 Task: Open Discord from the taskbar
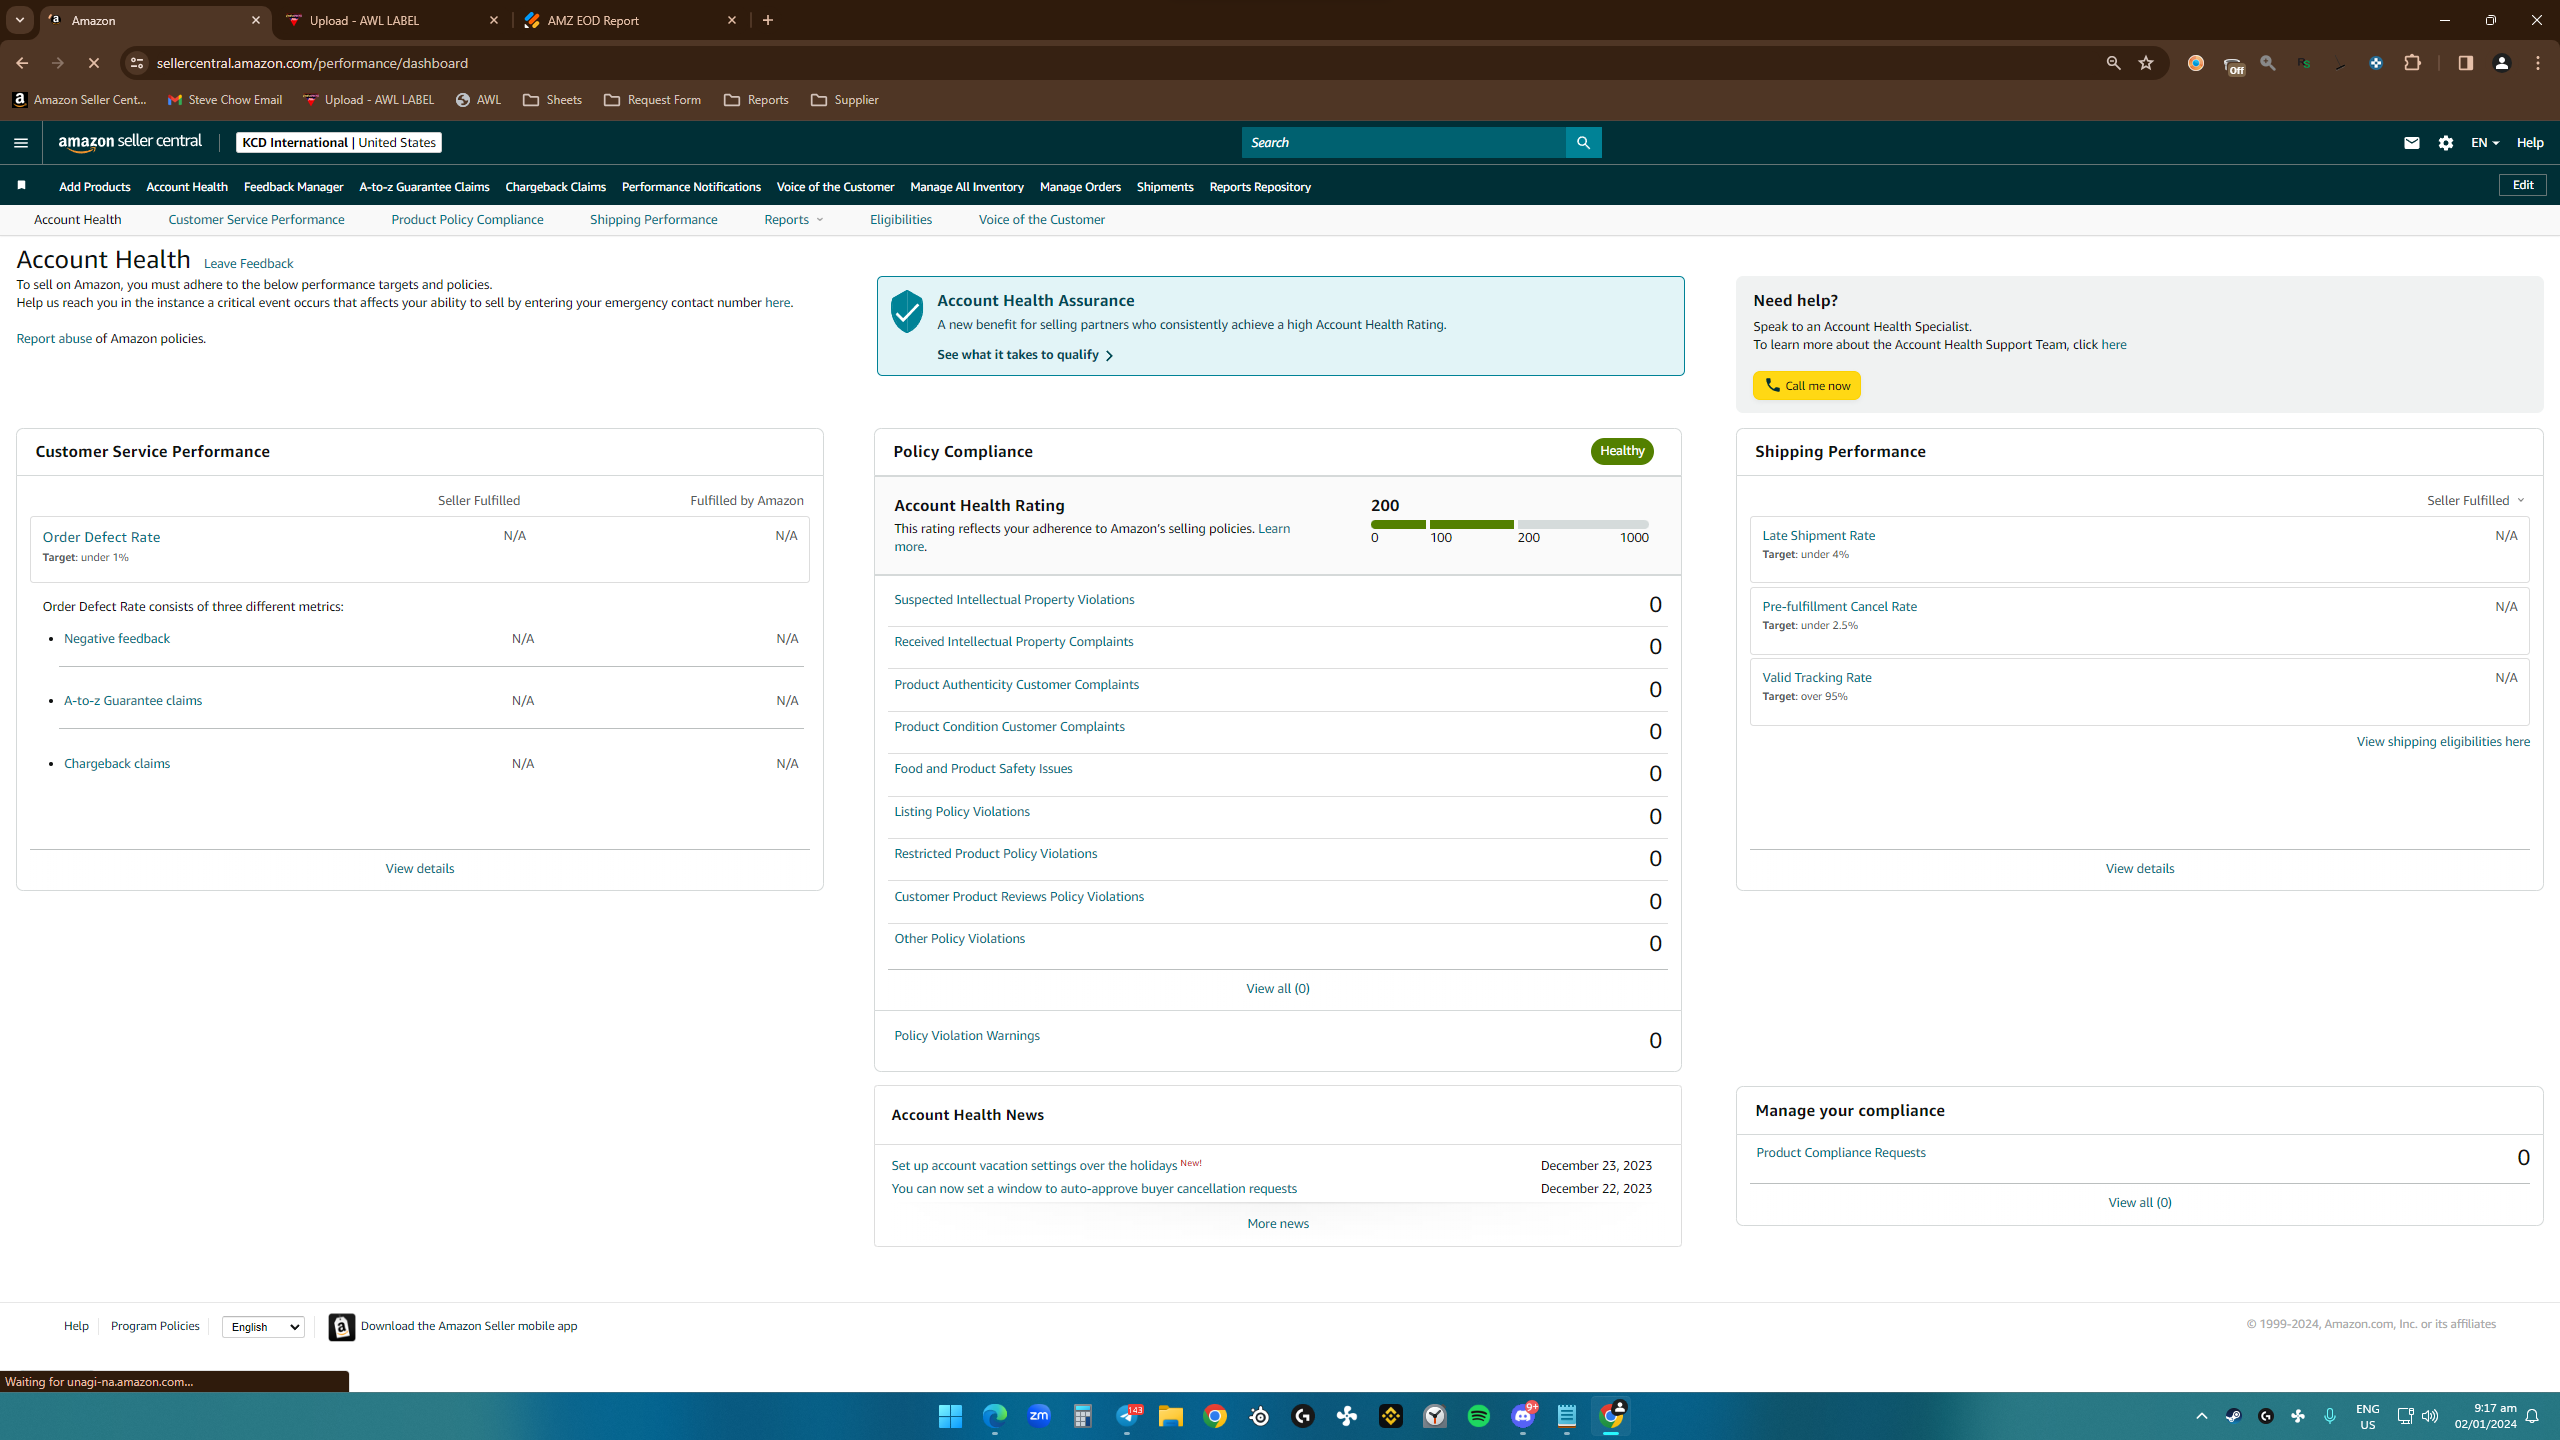point(1523,1416)
